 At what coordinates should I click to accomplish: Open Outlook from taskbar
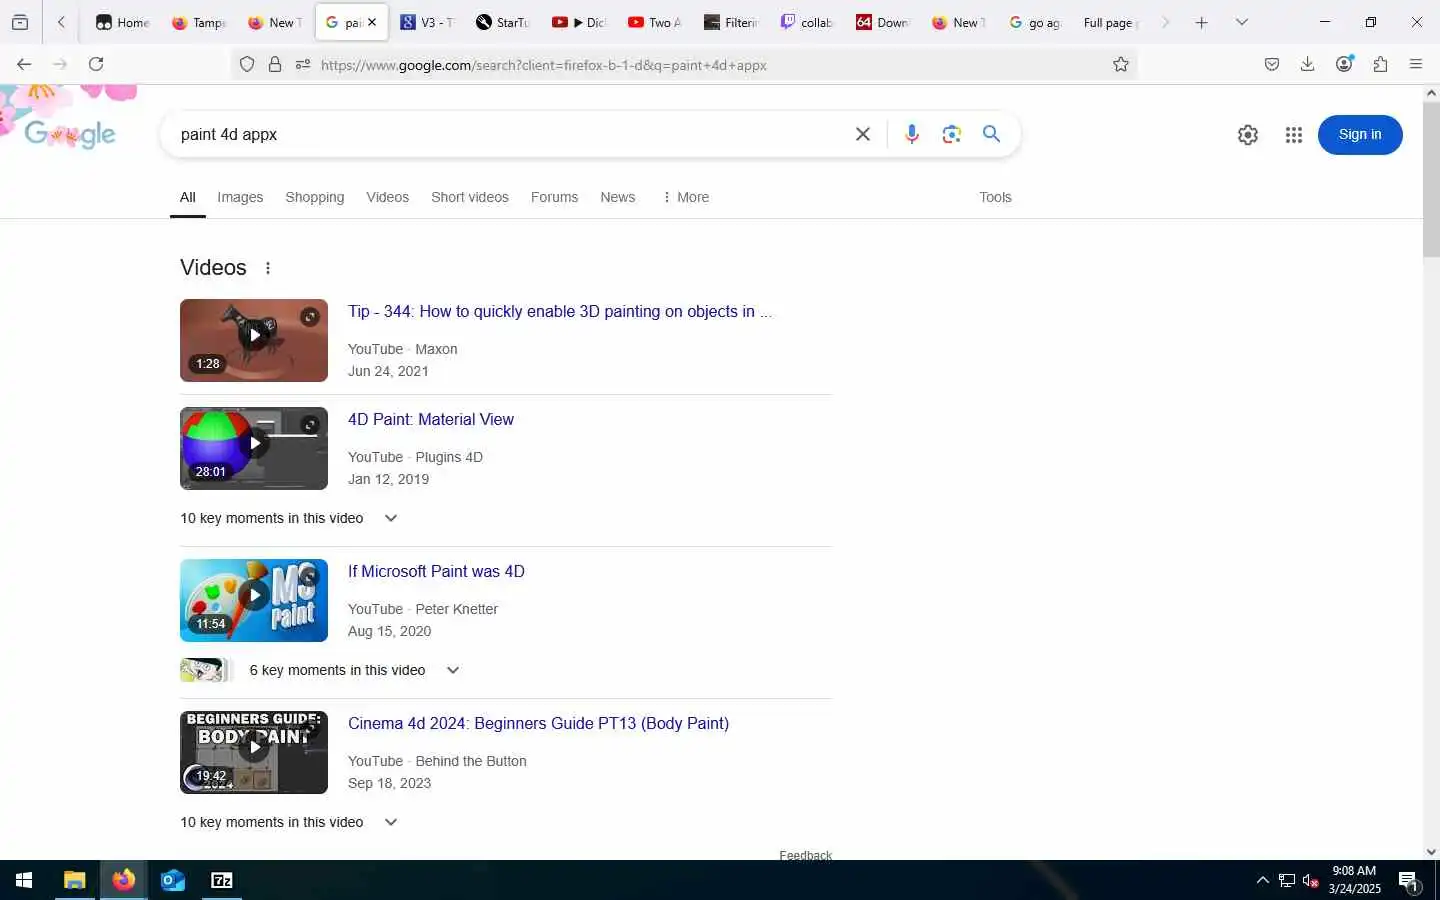(x=172, y=880)
